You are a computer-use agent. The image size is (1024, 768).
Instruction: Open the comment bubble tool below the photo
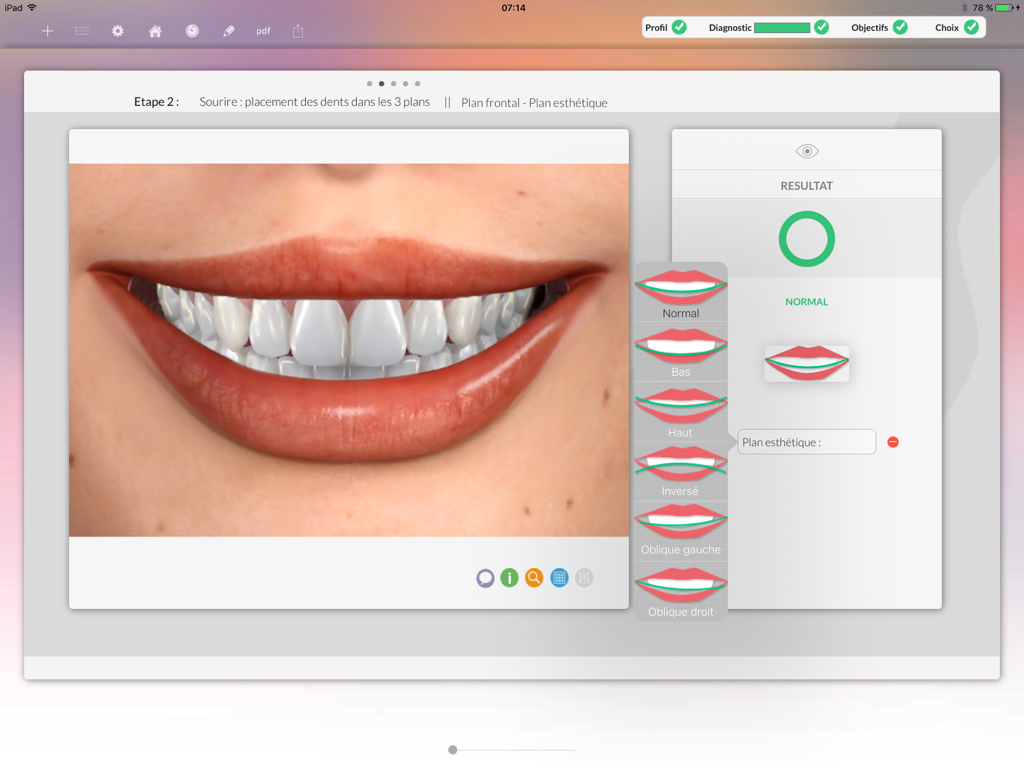click(485, 578)
